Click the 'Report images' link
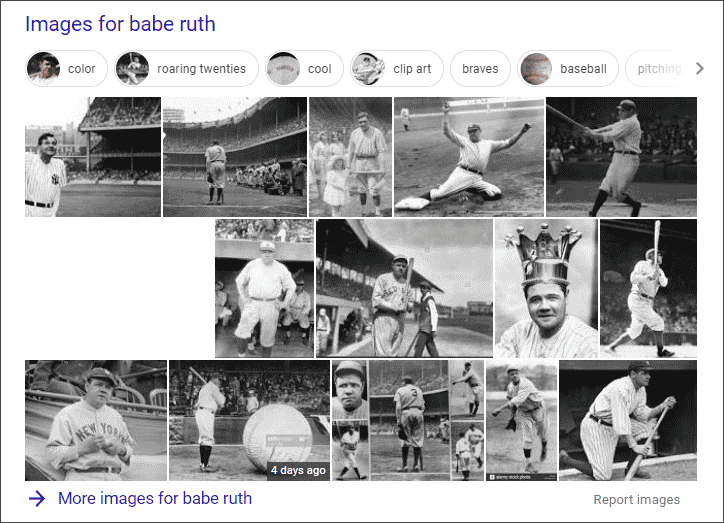724x523 pixels. tap(636, 499)
